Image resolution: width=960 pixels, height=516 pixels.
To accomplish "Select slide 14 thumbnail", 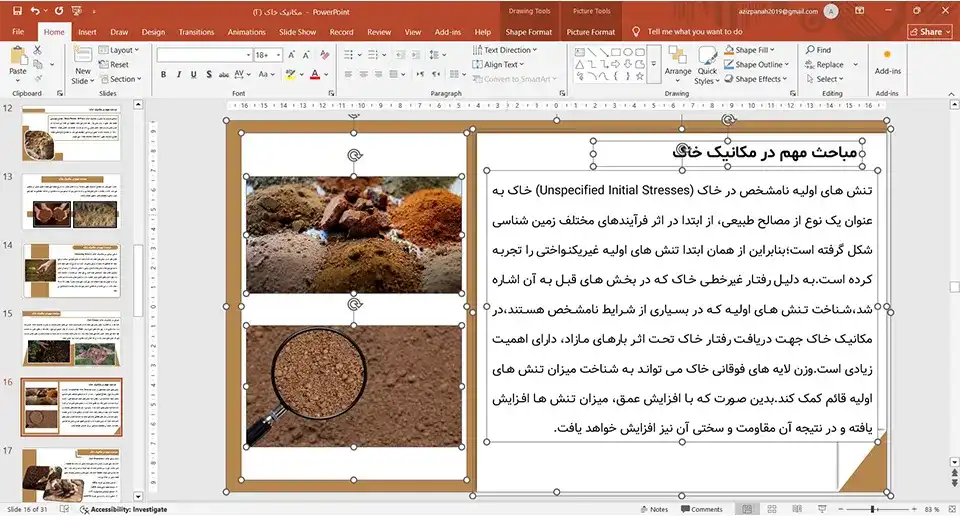I will point(71,271).
